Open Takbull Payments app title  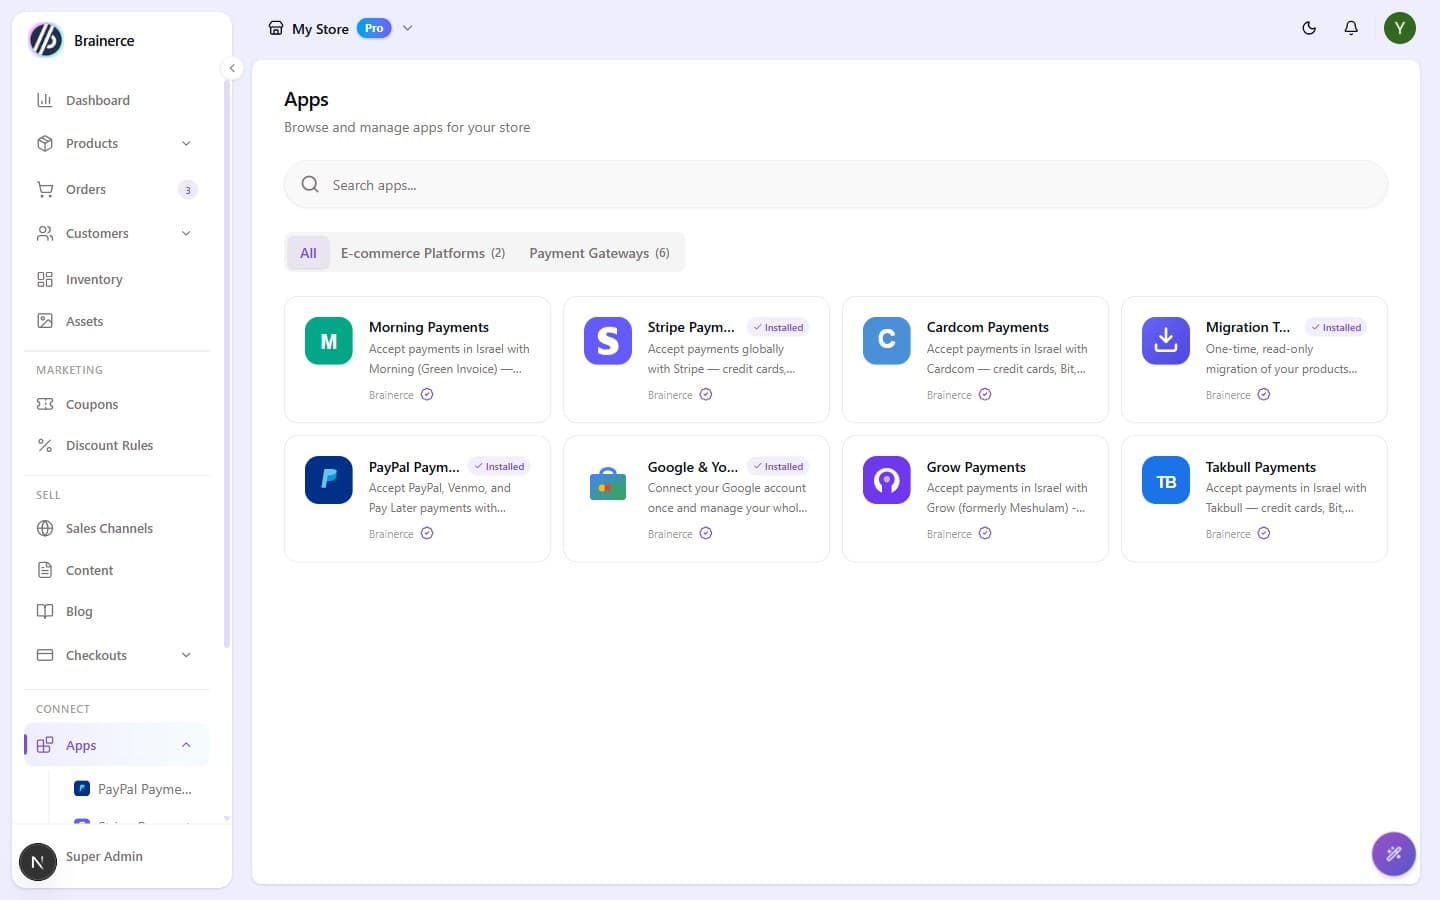coord(1261,467)
